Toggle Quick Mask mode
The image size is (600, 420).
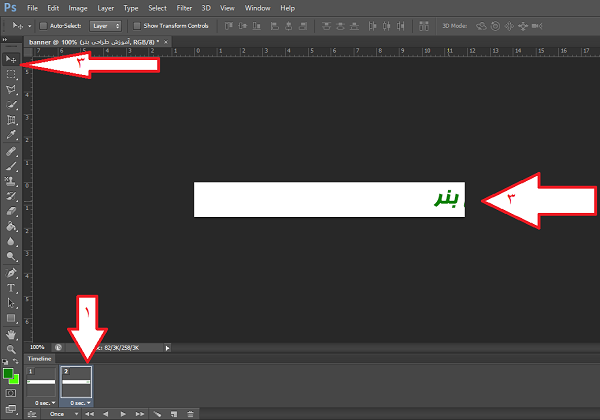point(11,393)
